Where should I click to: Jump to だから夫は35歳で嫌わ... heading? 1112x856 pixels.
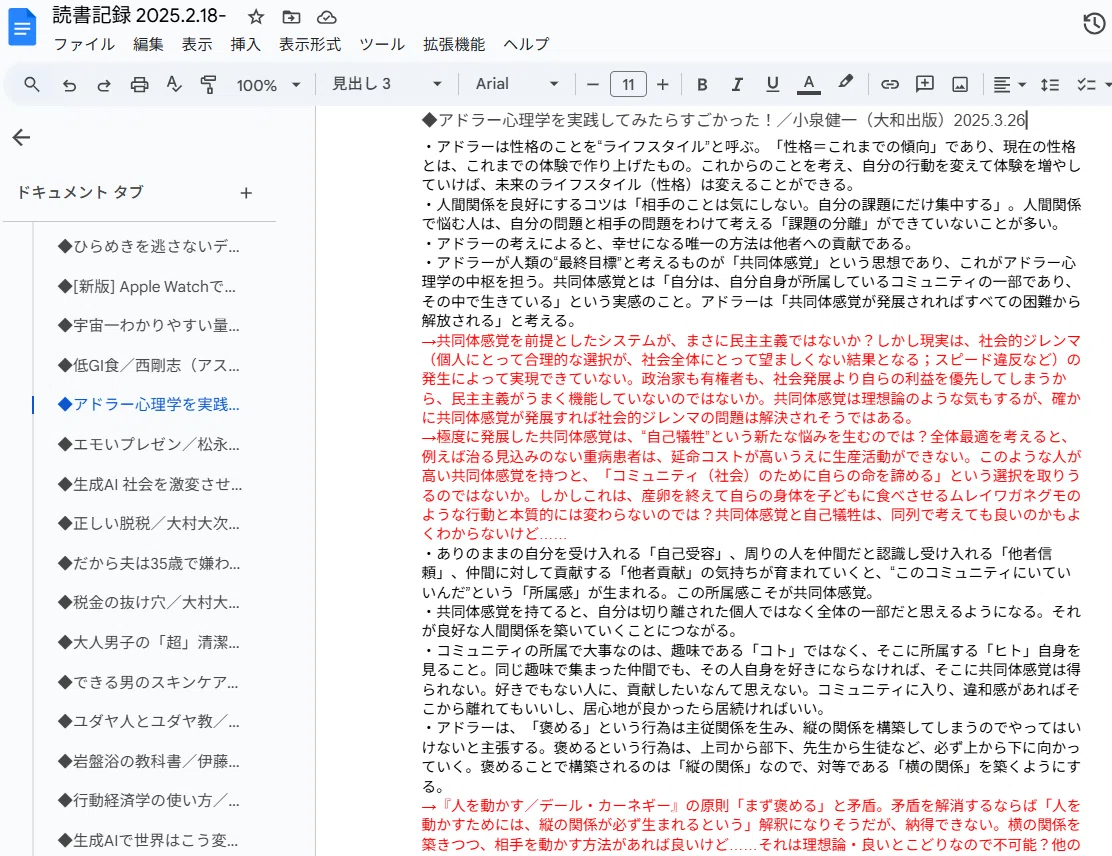[149, 563]
